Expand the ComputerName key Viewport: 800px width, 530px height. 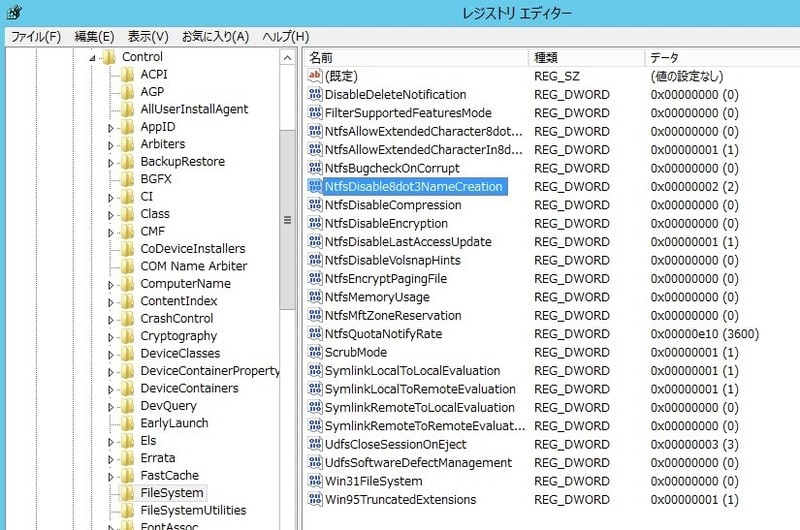coord(111,285)
